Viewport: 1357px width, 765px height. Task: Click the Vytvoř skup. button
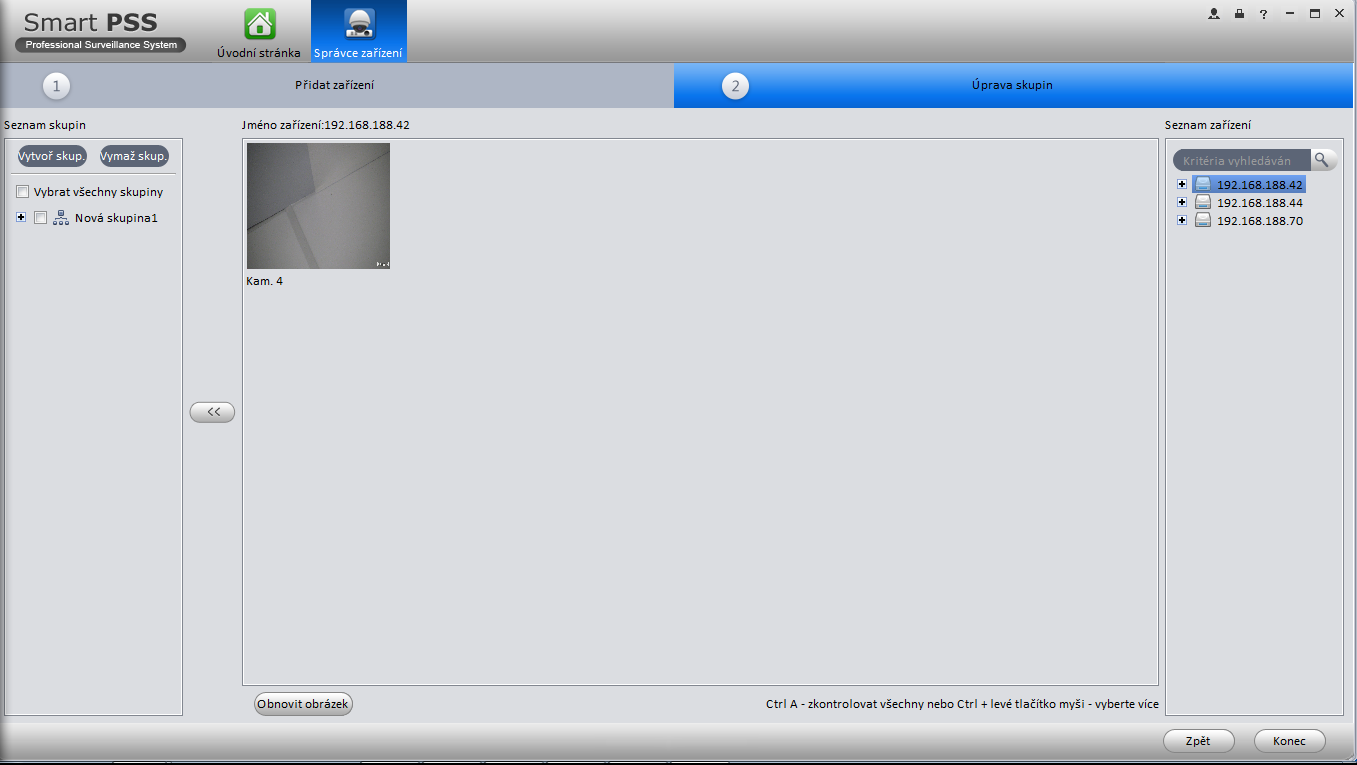(x=52, y=157)
